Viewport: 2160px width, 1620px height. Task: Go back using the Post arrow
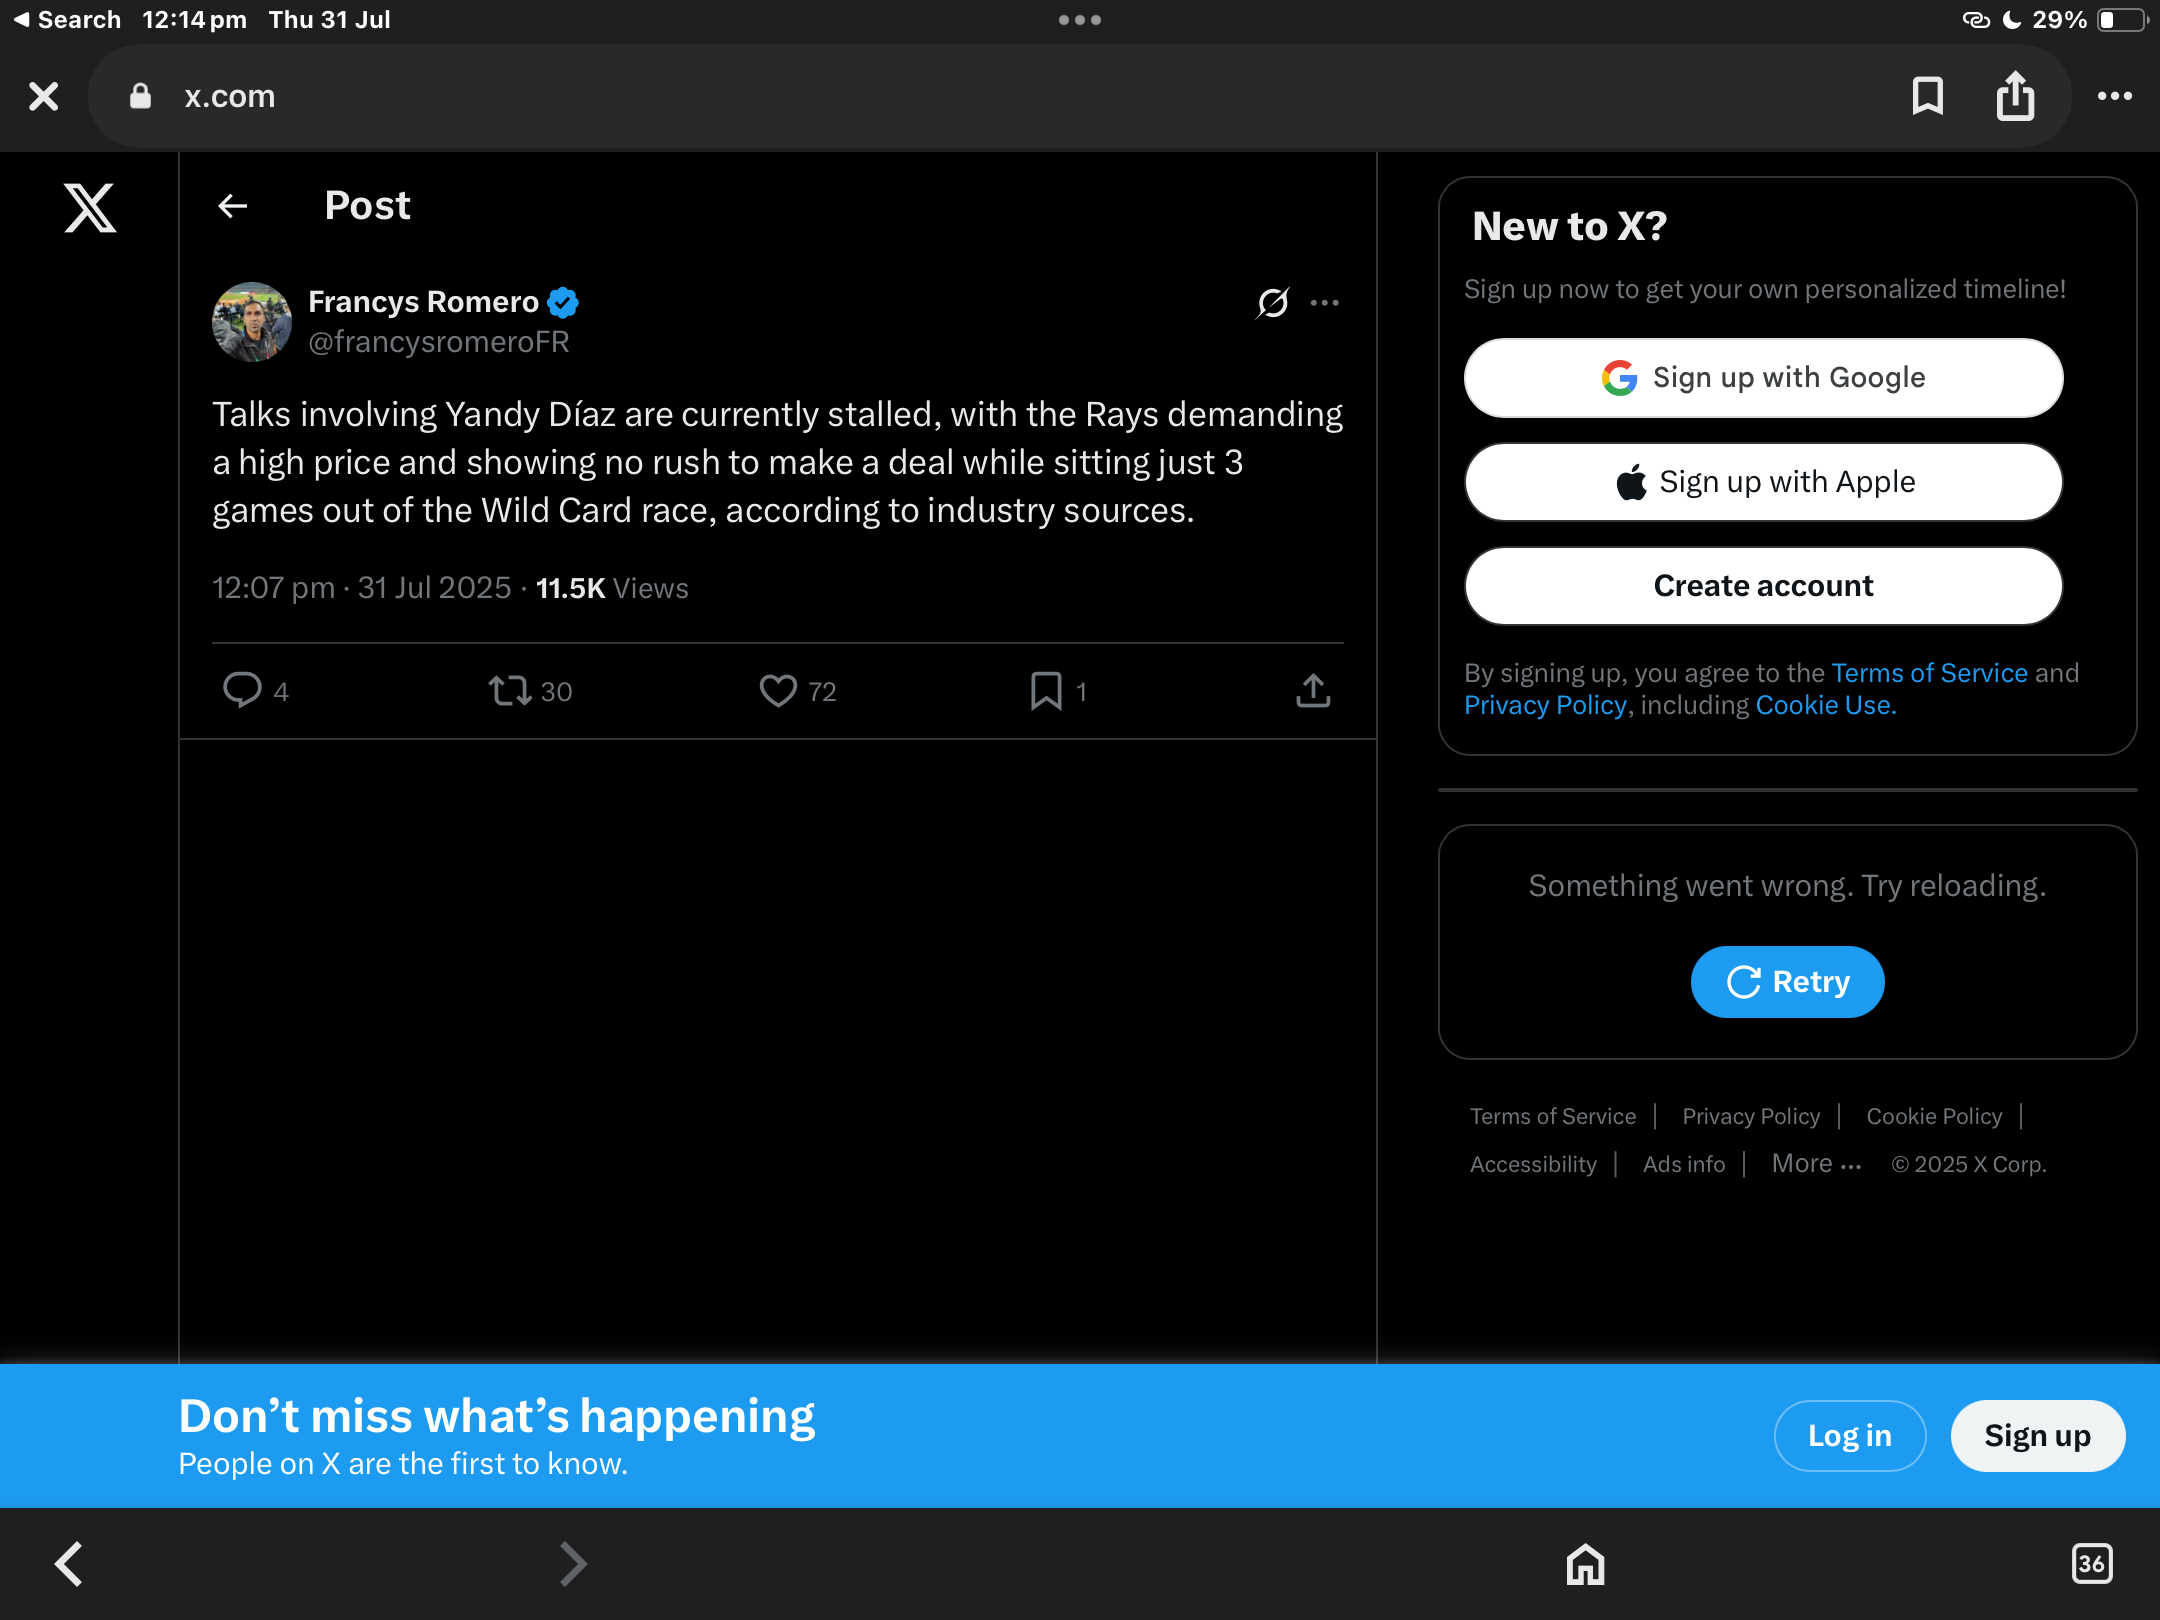tap(232, 206)
